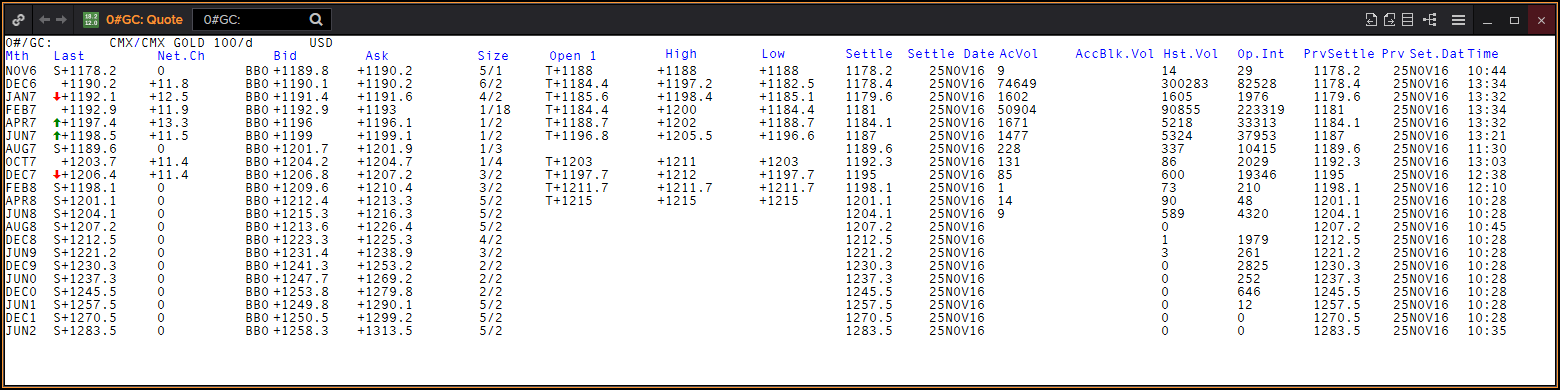Screen dimensions: 1560x390
Task: Click the stacked rows layout icon
Action: coord(1408,19)
